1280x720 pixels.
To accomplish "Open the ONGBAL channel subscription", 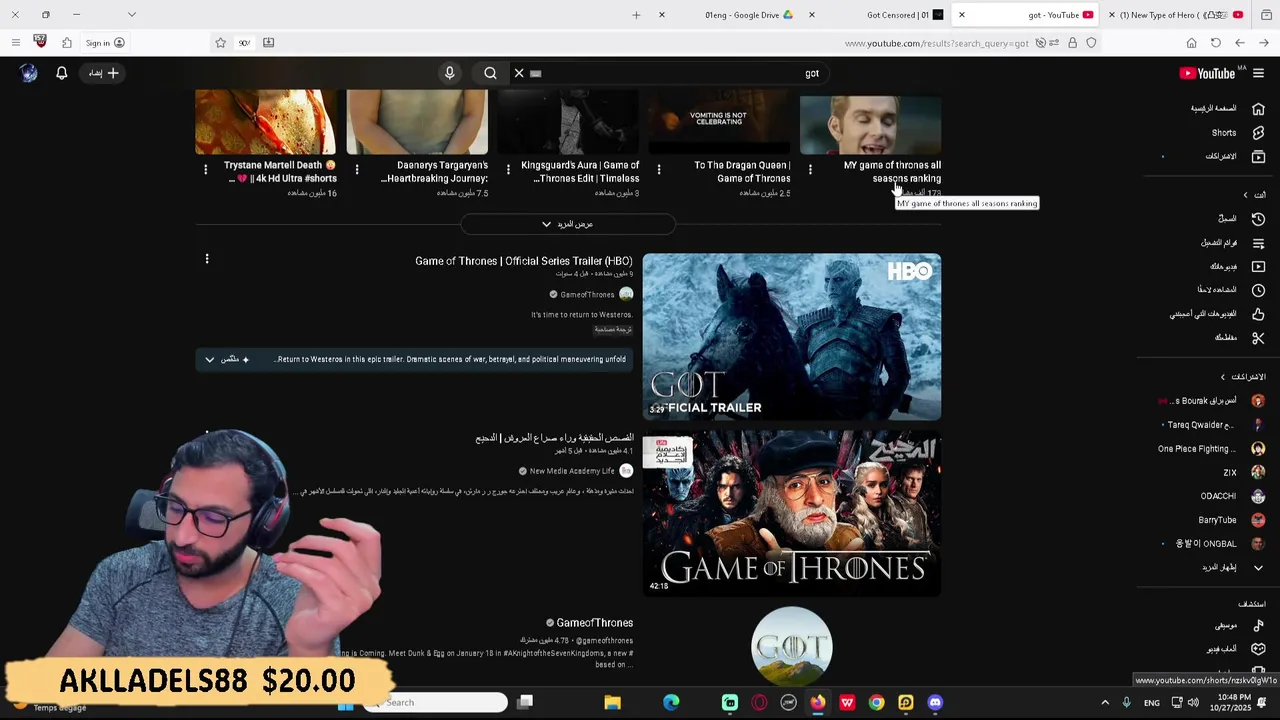I will (1220, 544).
